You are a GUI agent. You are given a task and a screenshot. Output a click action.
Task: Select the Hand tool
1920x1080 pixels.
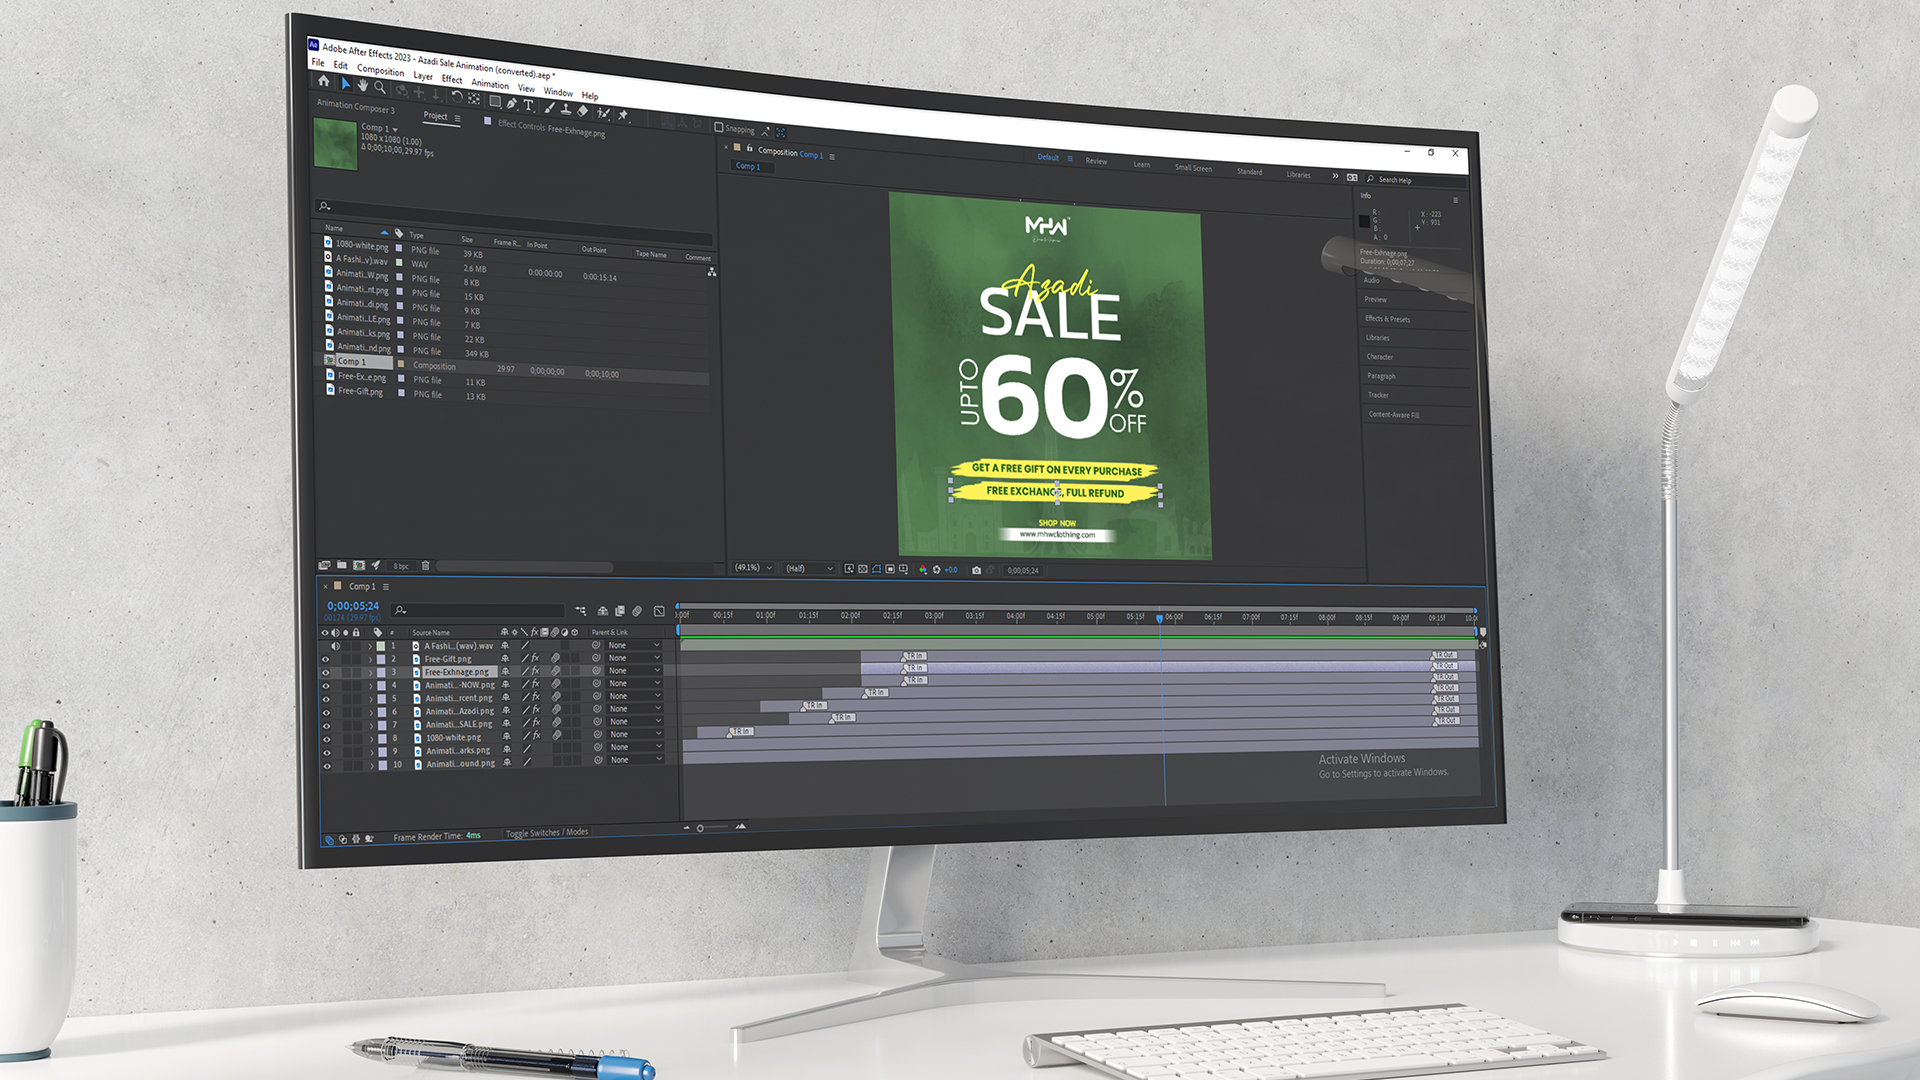point(363,87)
